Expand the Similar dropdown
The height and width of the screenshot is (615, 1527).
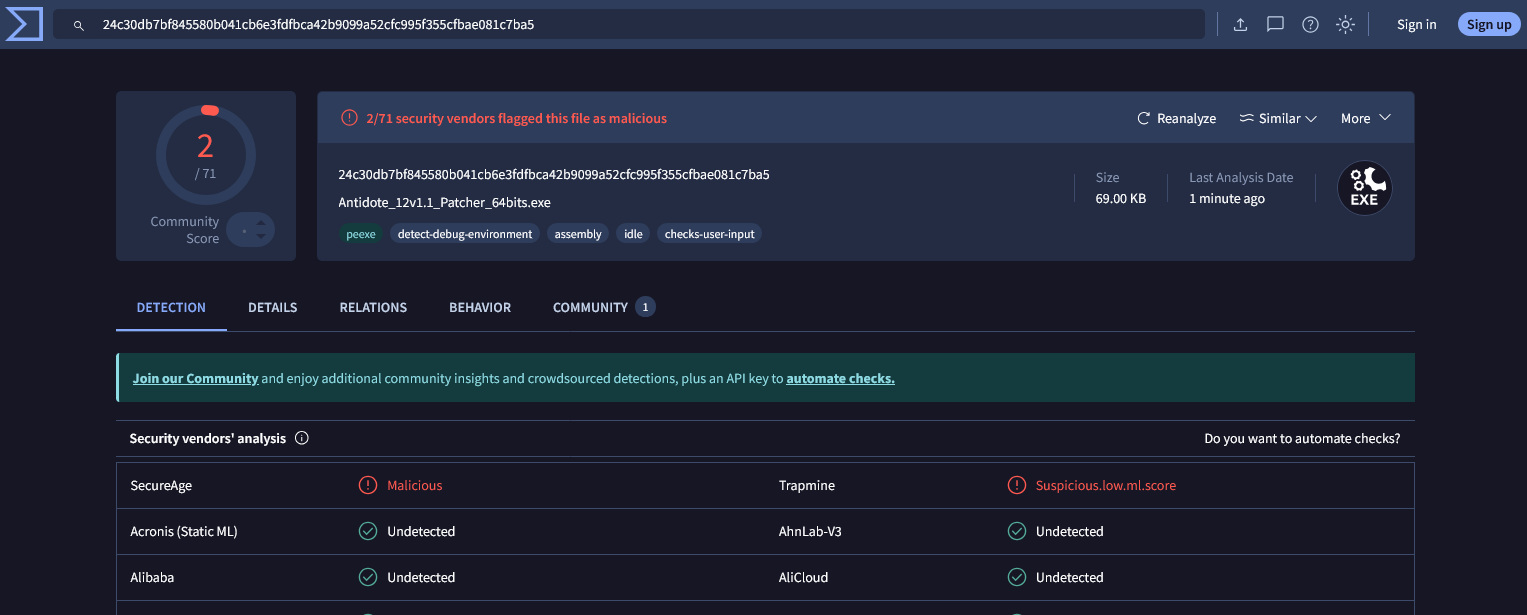tap(1278, 118)
